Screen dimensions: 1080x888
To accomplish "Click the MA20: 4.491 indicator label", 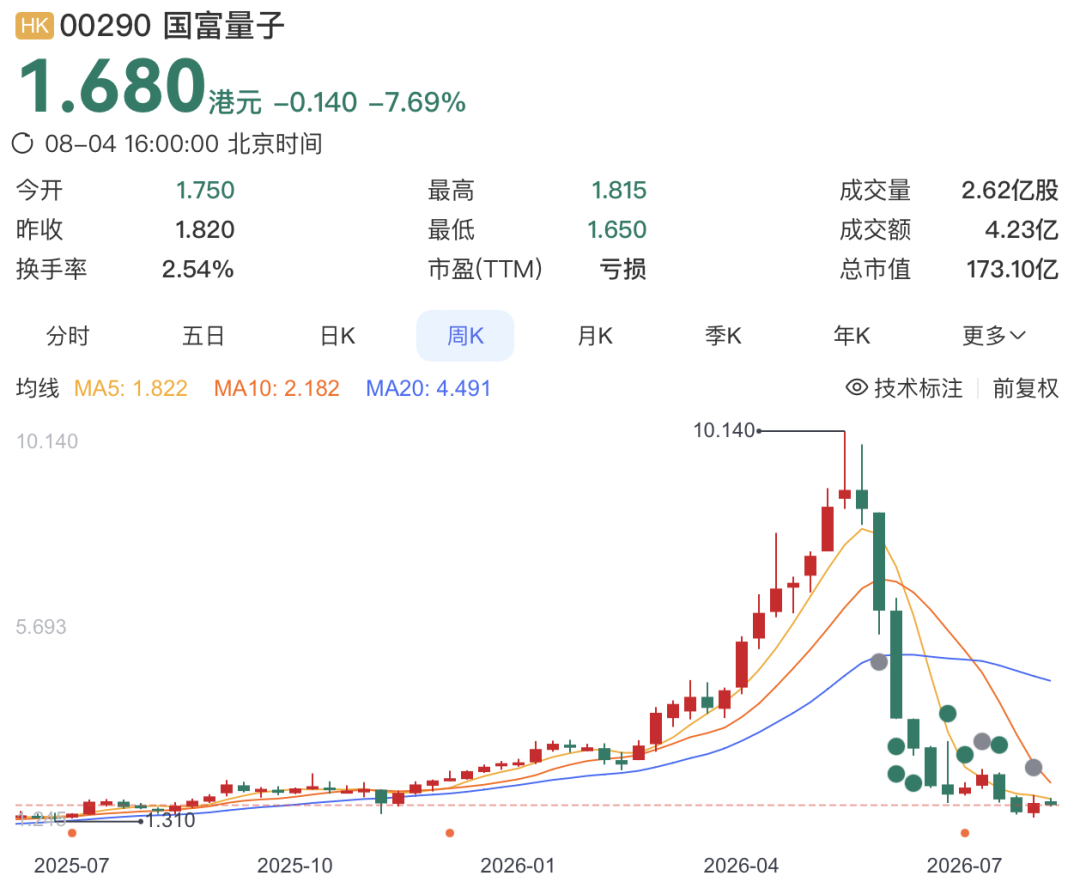I will pyautogui.click(x=428, y=388).
